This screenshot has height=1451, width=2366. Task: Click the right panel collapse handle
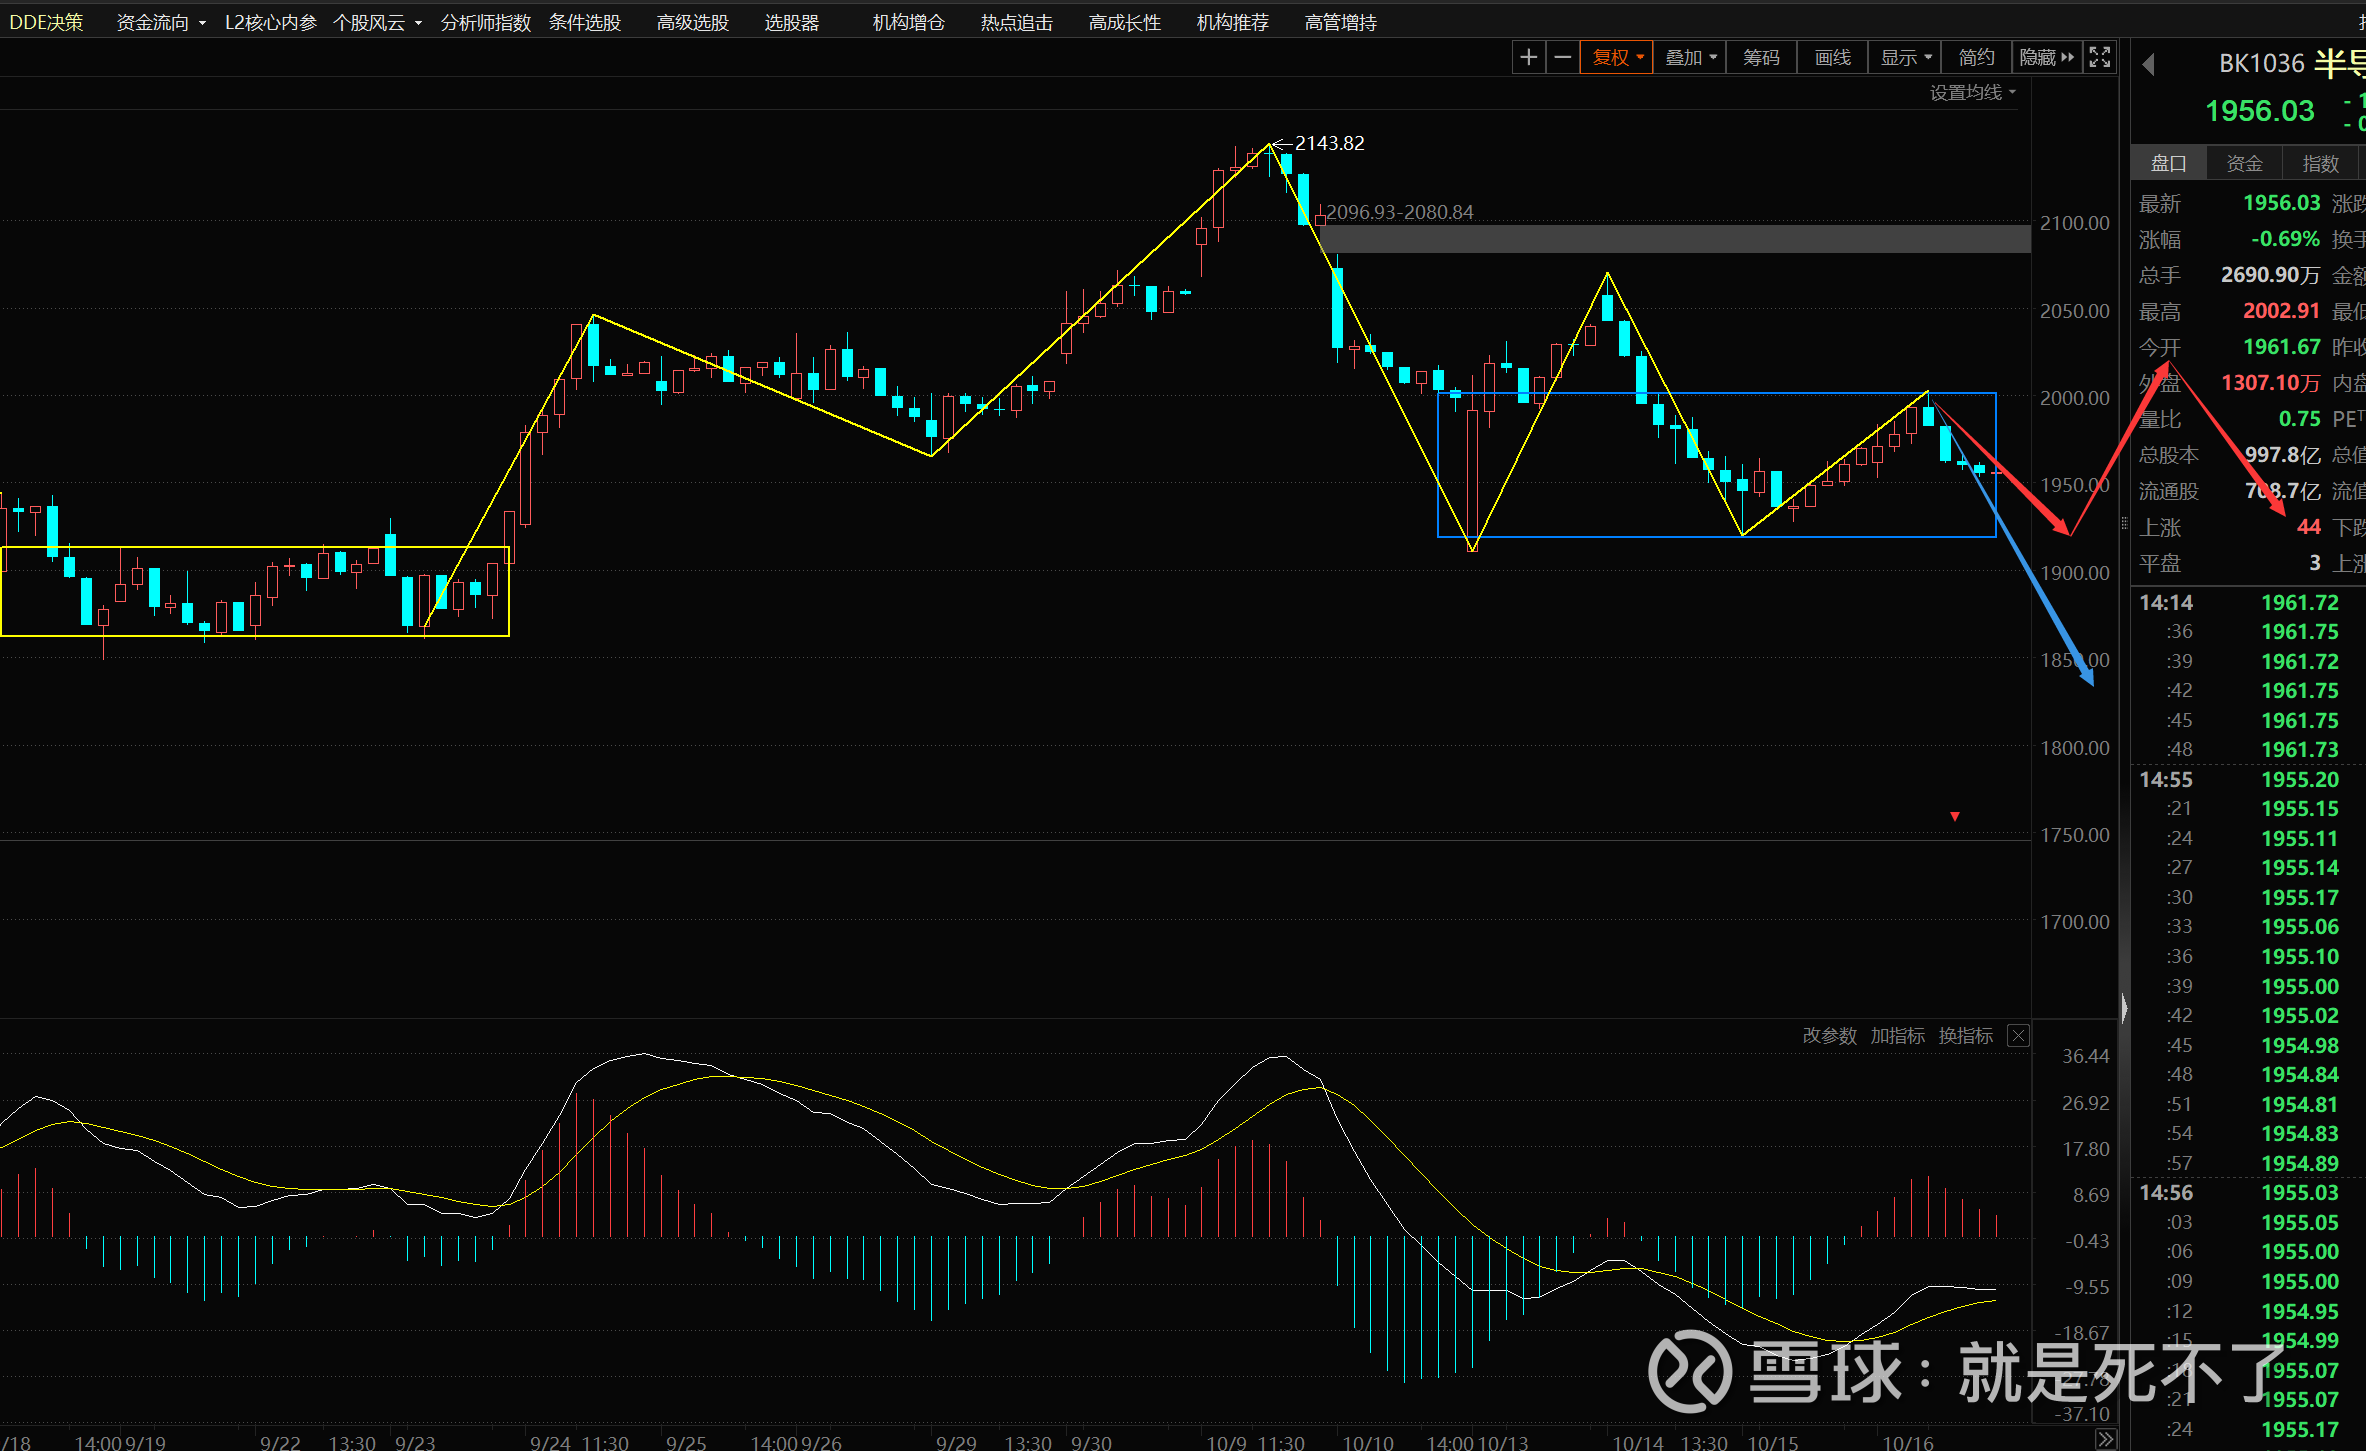pyautogui.click(x=2124, y=1007)
